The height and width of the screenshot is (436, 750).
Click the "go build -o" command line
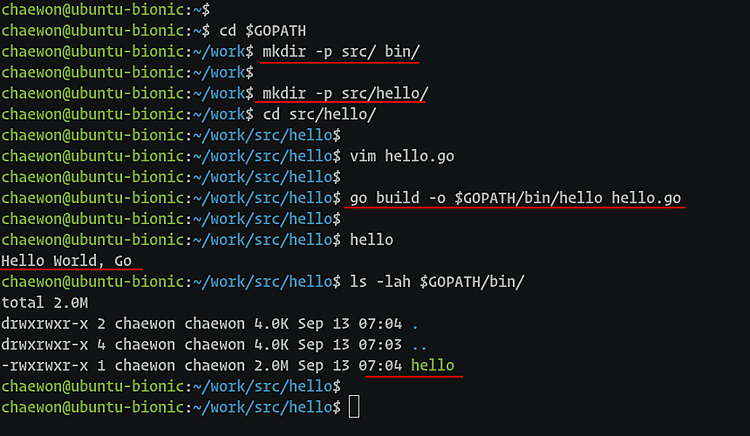coord(515,198)
